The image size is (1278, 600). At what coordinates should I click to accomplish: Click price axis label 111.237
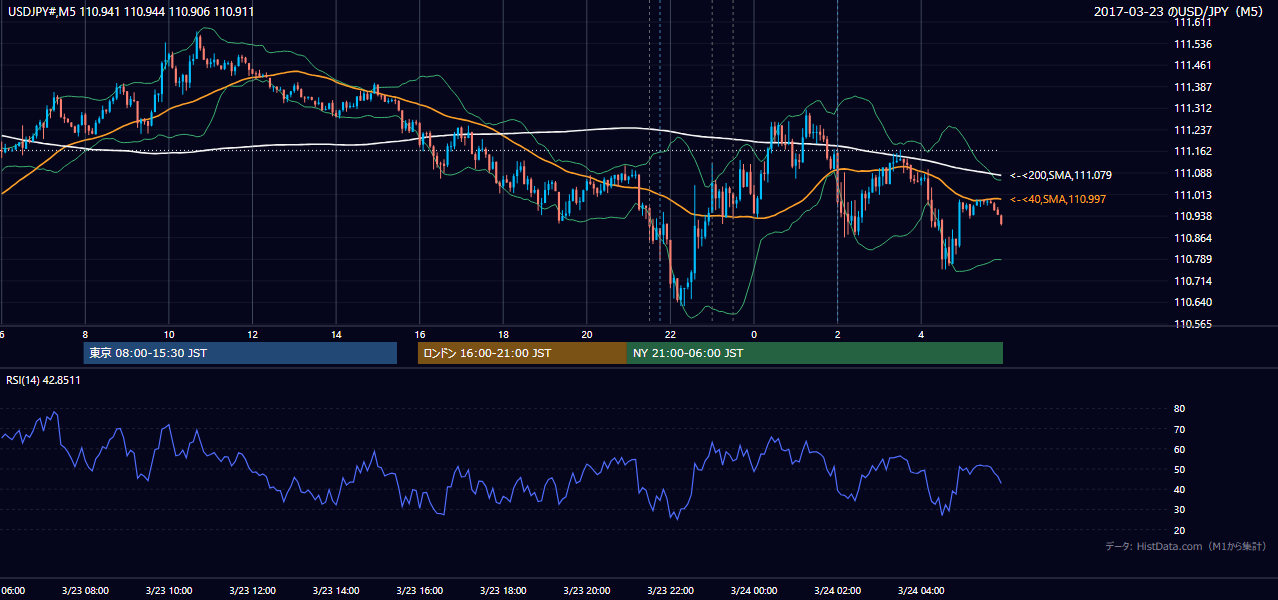(1193, 130)
